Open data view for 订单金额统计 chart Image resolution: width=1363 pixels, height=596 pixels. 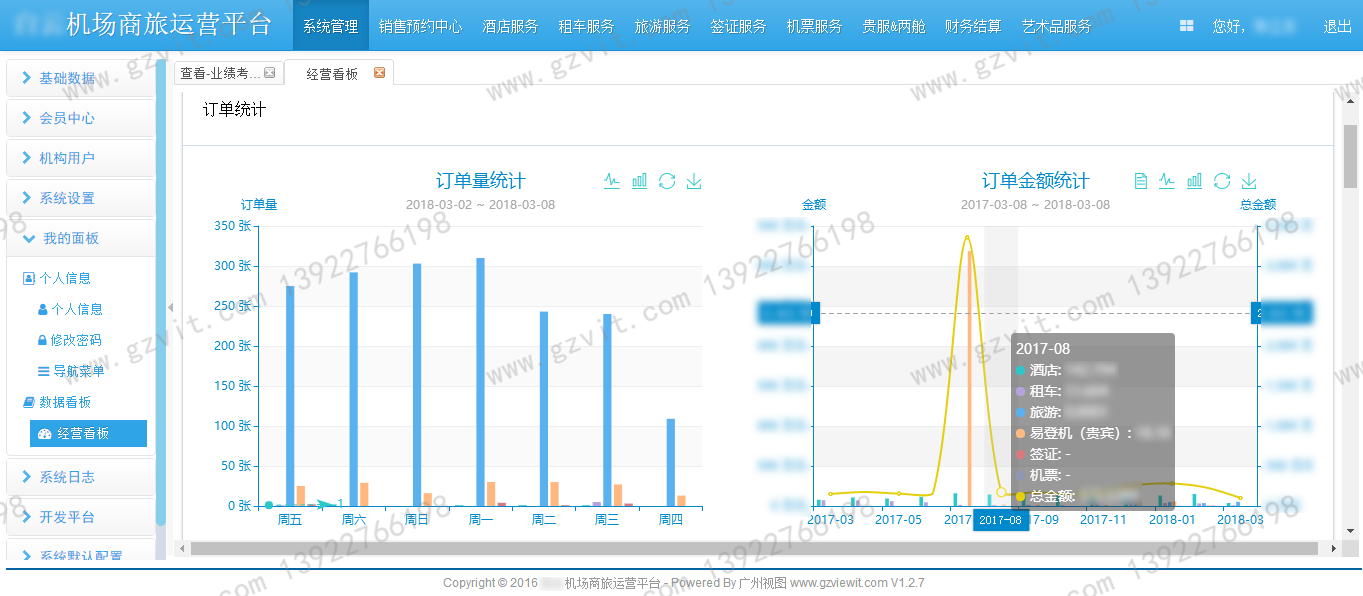point(1140,181)
